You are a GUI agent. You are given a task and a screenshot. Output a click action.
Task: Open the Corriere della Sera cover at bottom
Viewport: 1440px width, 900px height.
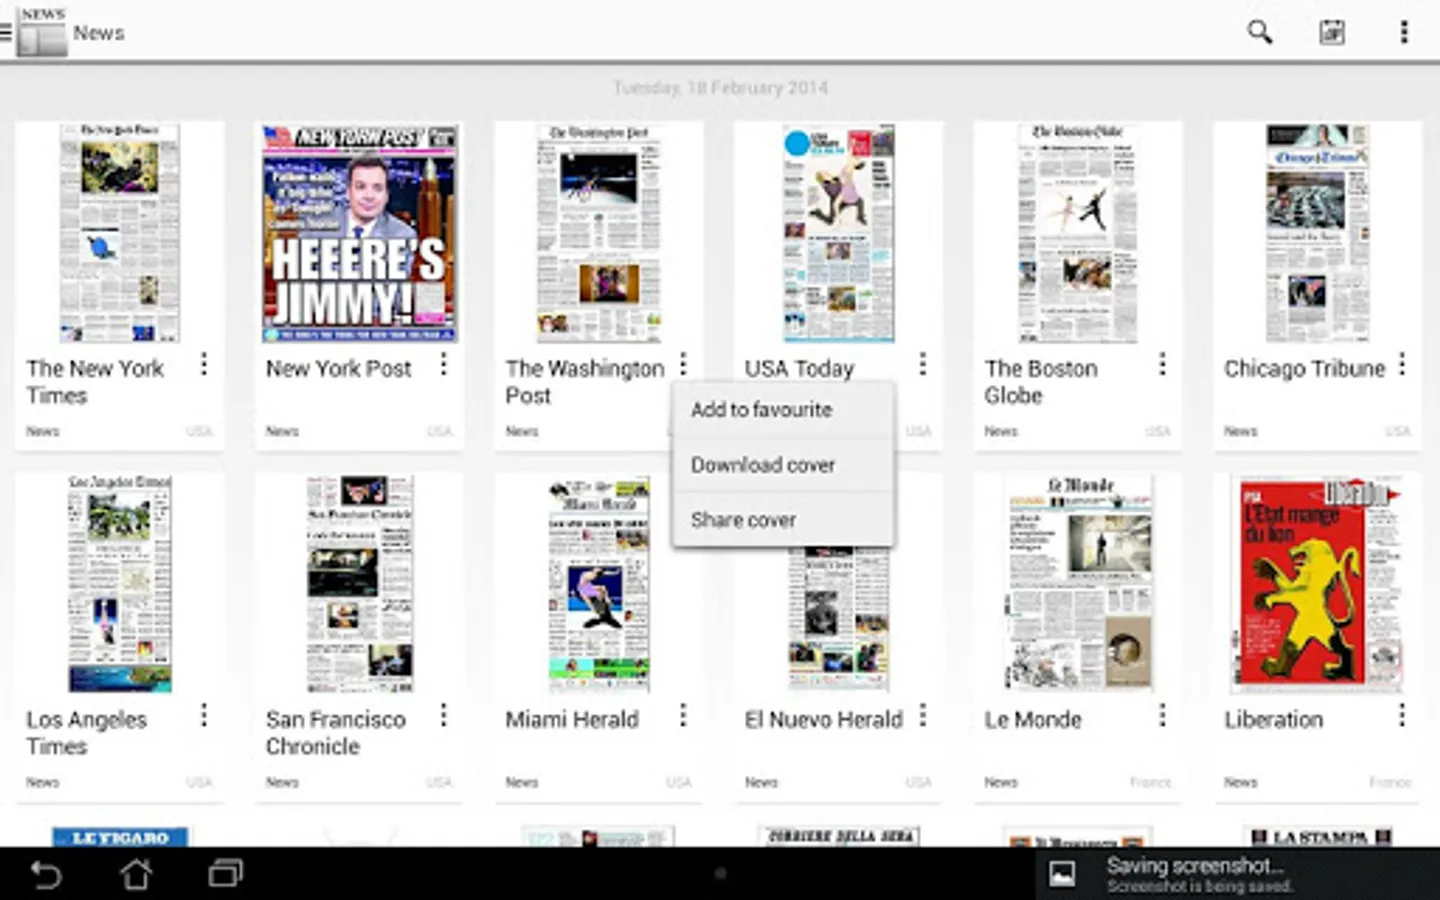click(x=839, y=837)
